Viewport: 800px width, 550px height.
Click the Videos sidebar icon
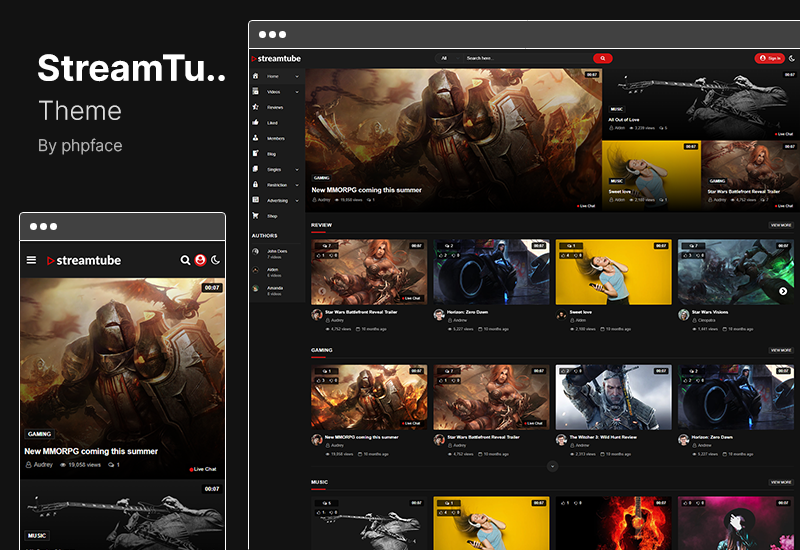tap(256, 91)
